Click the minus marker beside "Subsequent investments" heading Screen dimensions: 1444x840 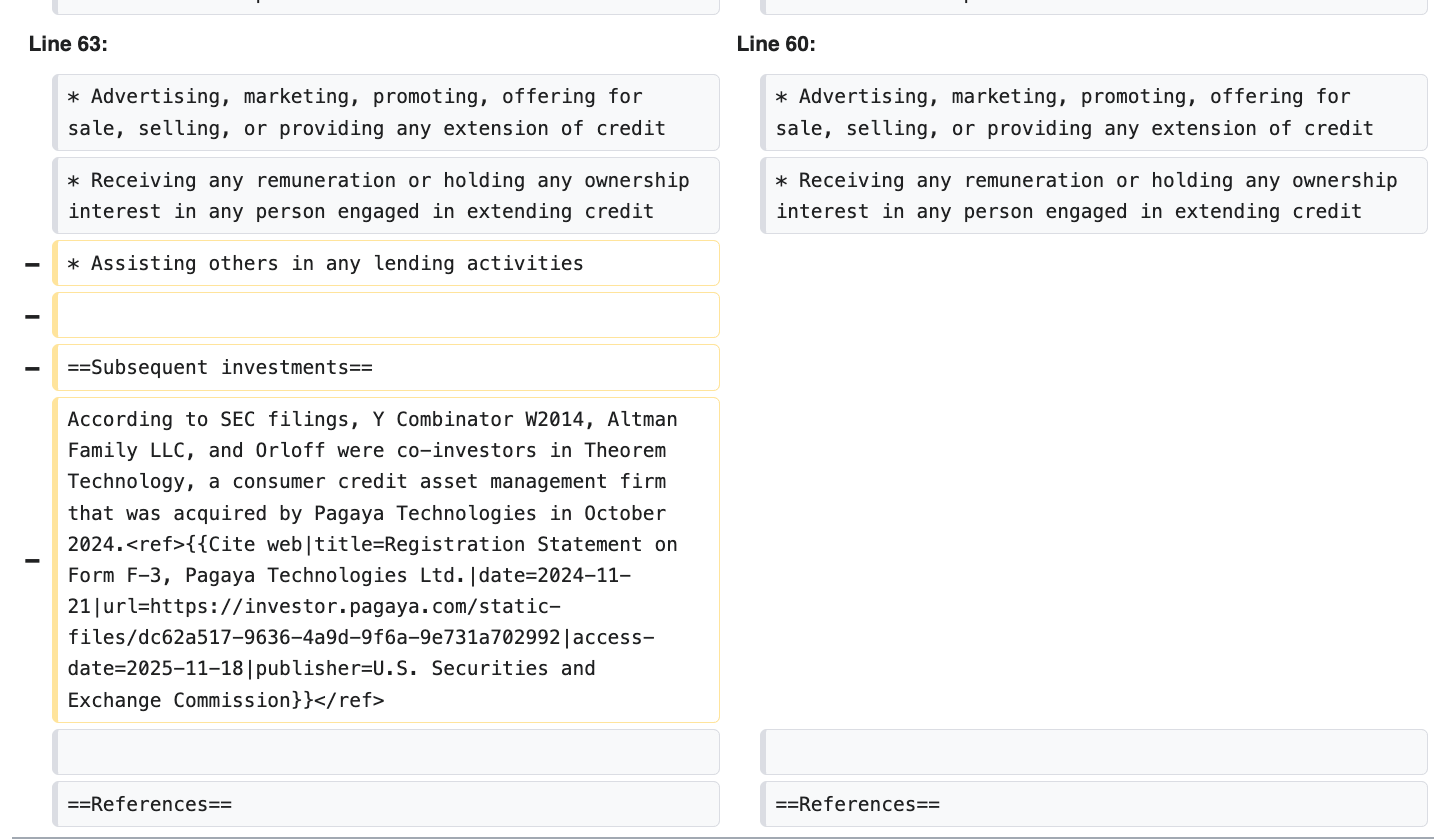click(x=32, y=368)
